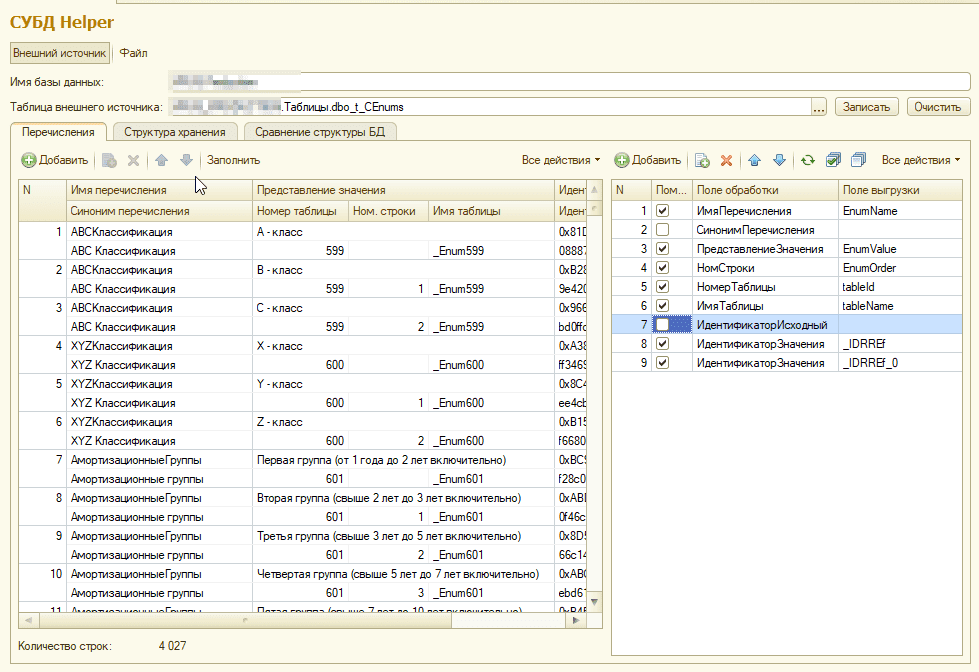This screenshot has width=979, height=672.
Task: Toggle checkbox for ПредставлениеЗначения
Action: (662, 249)
